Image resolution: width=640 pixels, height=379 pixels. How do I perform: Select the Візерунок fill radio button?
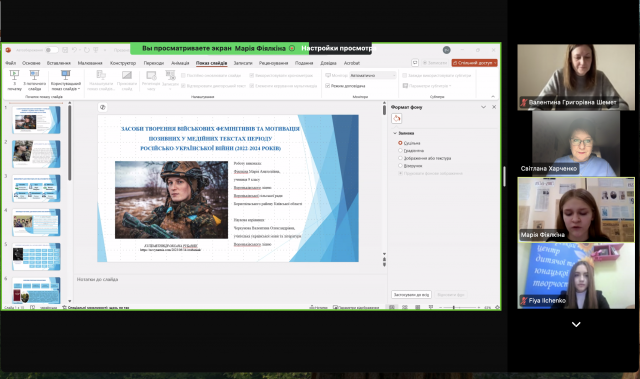tap(400, 166)
